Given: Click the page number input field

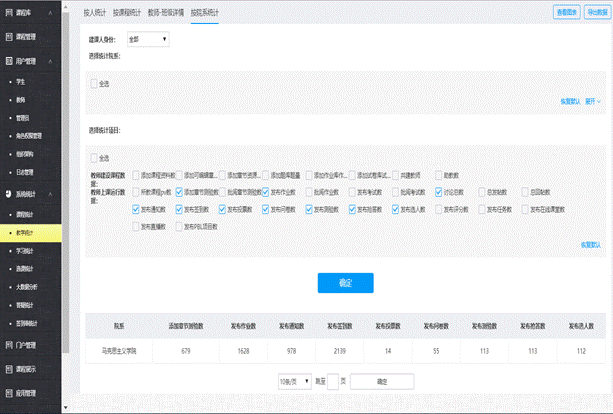Looking at the screenshot, I should pos(334,381).
